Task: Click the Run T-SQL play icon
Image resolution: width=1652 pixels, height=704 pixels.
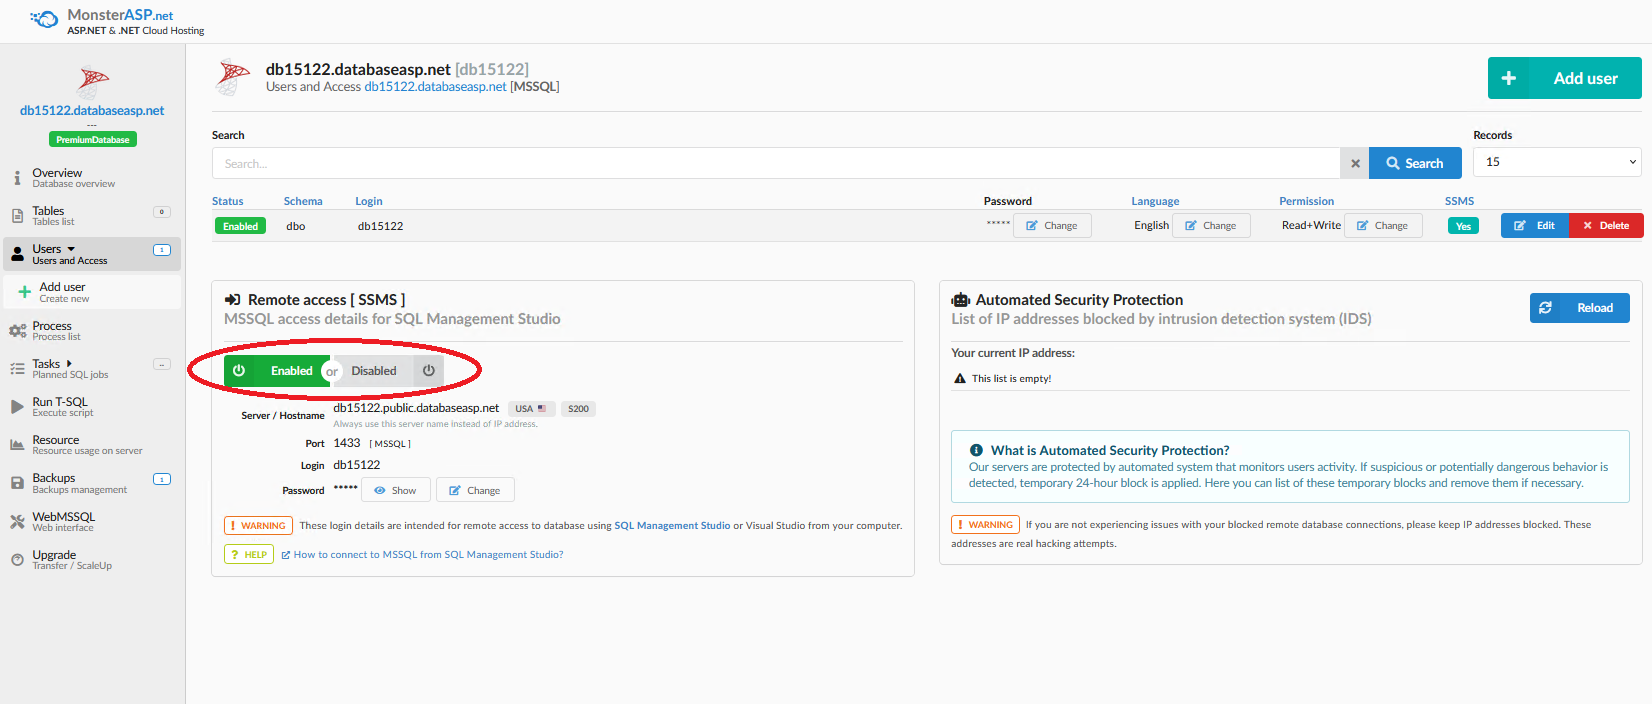Action: [17, 407]
